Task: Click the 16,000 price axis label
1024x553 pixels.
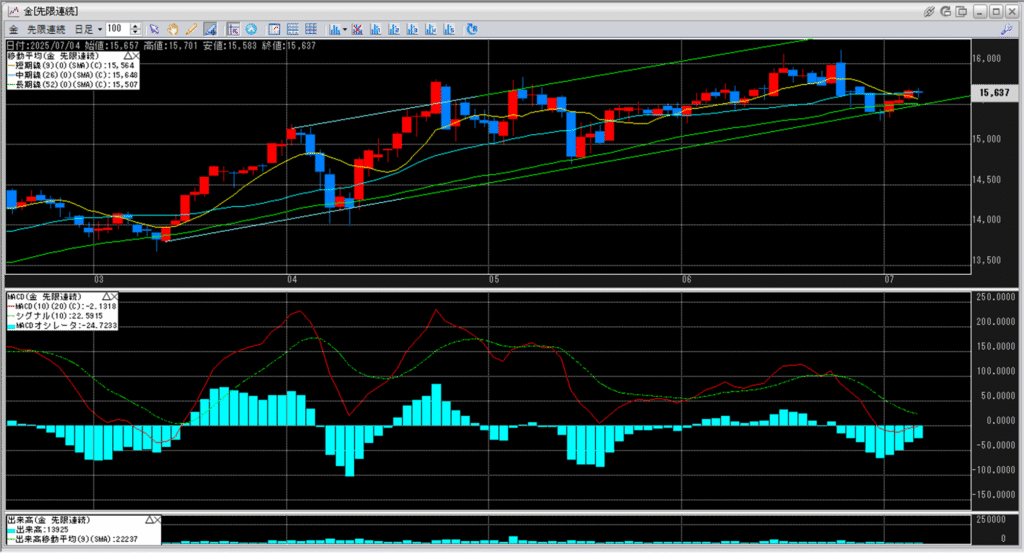Action: pyautogui.click(x=987, y=58)
